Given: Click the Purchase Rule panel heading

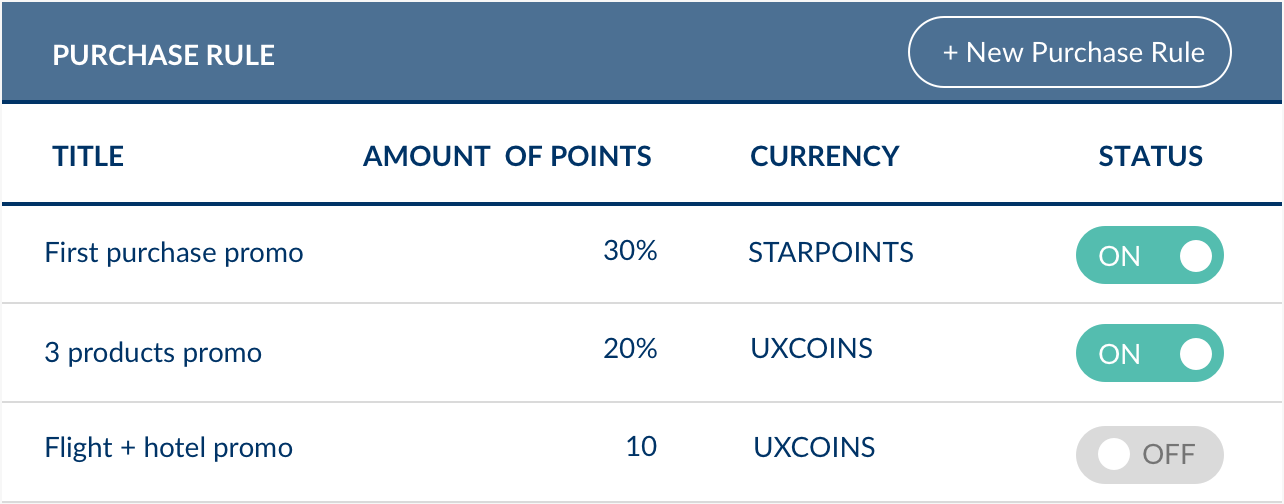Looking at the screenshot, I should [x=163, y=55].
